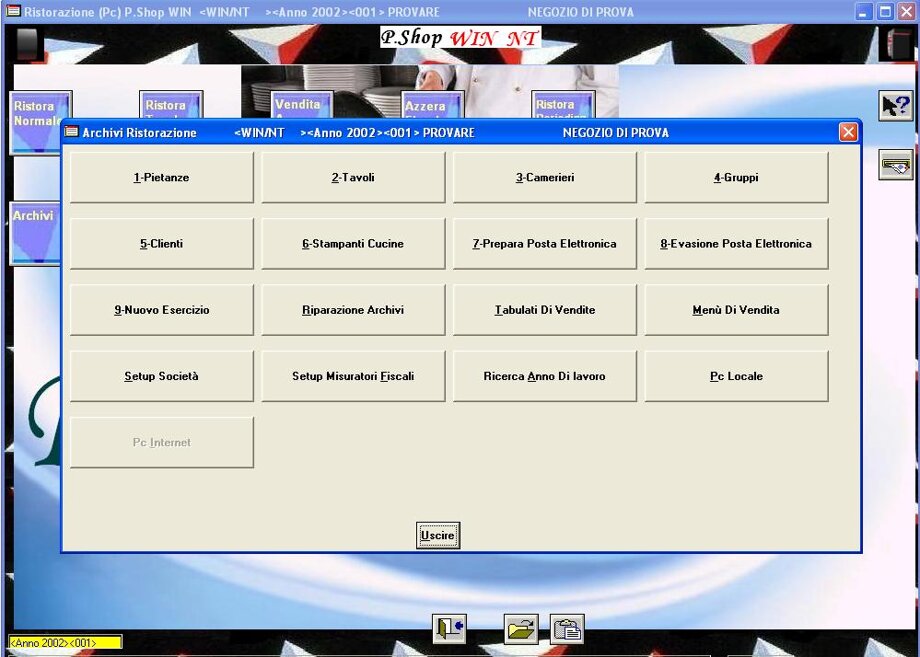
Task: Click 7-Prepara Posta Elettronica
Action: [545, 244]
